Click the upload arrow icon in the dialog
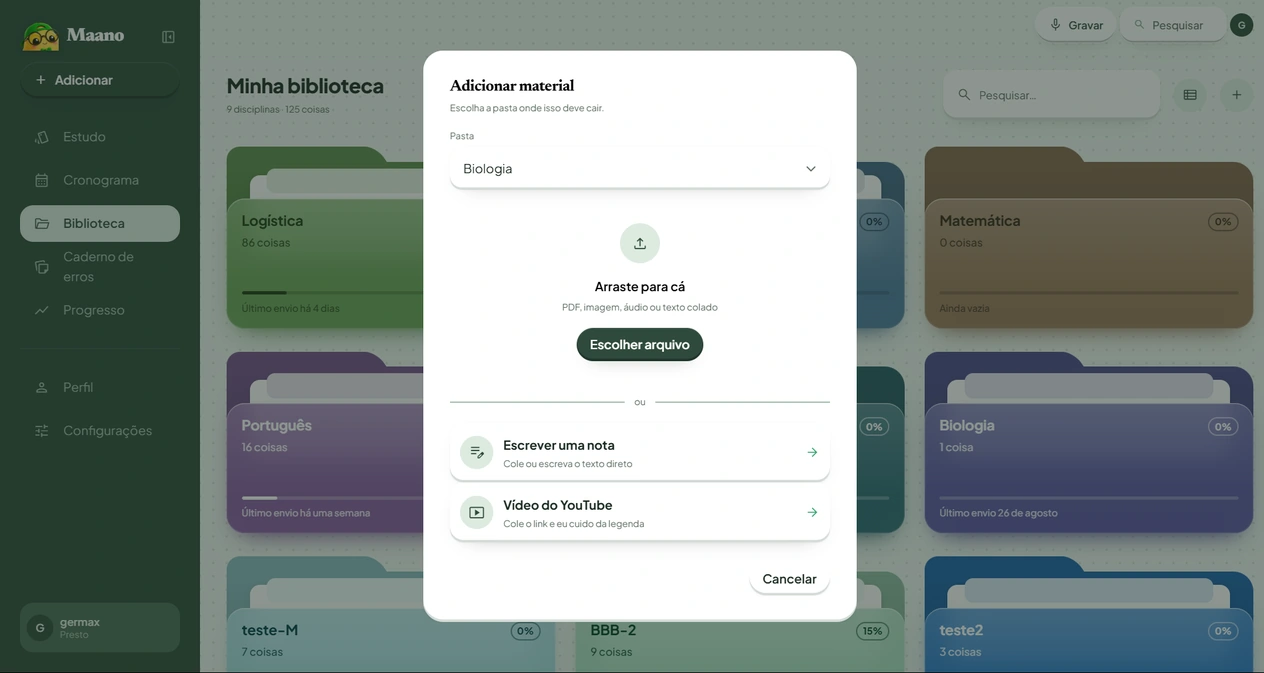Viewport: 1264px width, 673px height. [640, 243]
